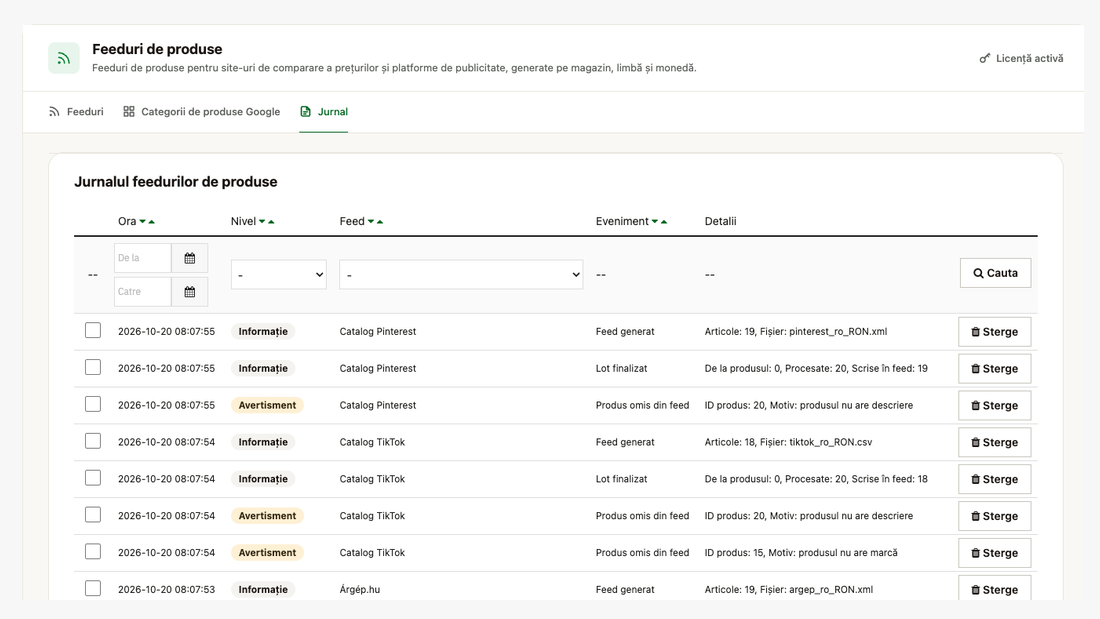This screenshot has width=1100, height=619.
Task: Tick the Catalog TikTok Lot finalizat checkbox
Action: coord(93,478)
